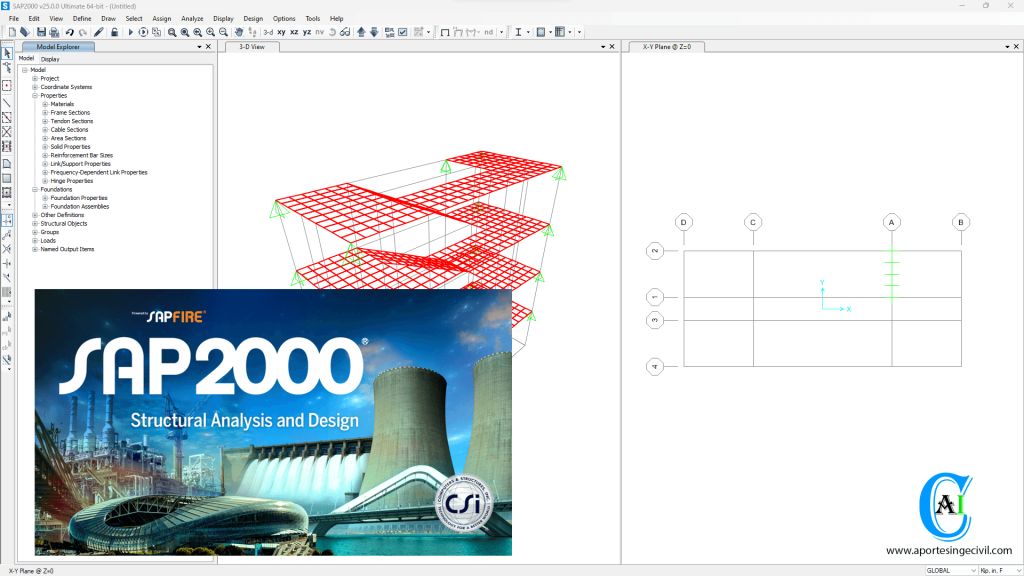The height and width of the screenshot is (576, 1024).
Task: Activate the Zoom In tool
Action: 210,31
